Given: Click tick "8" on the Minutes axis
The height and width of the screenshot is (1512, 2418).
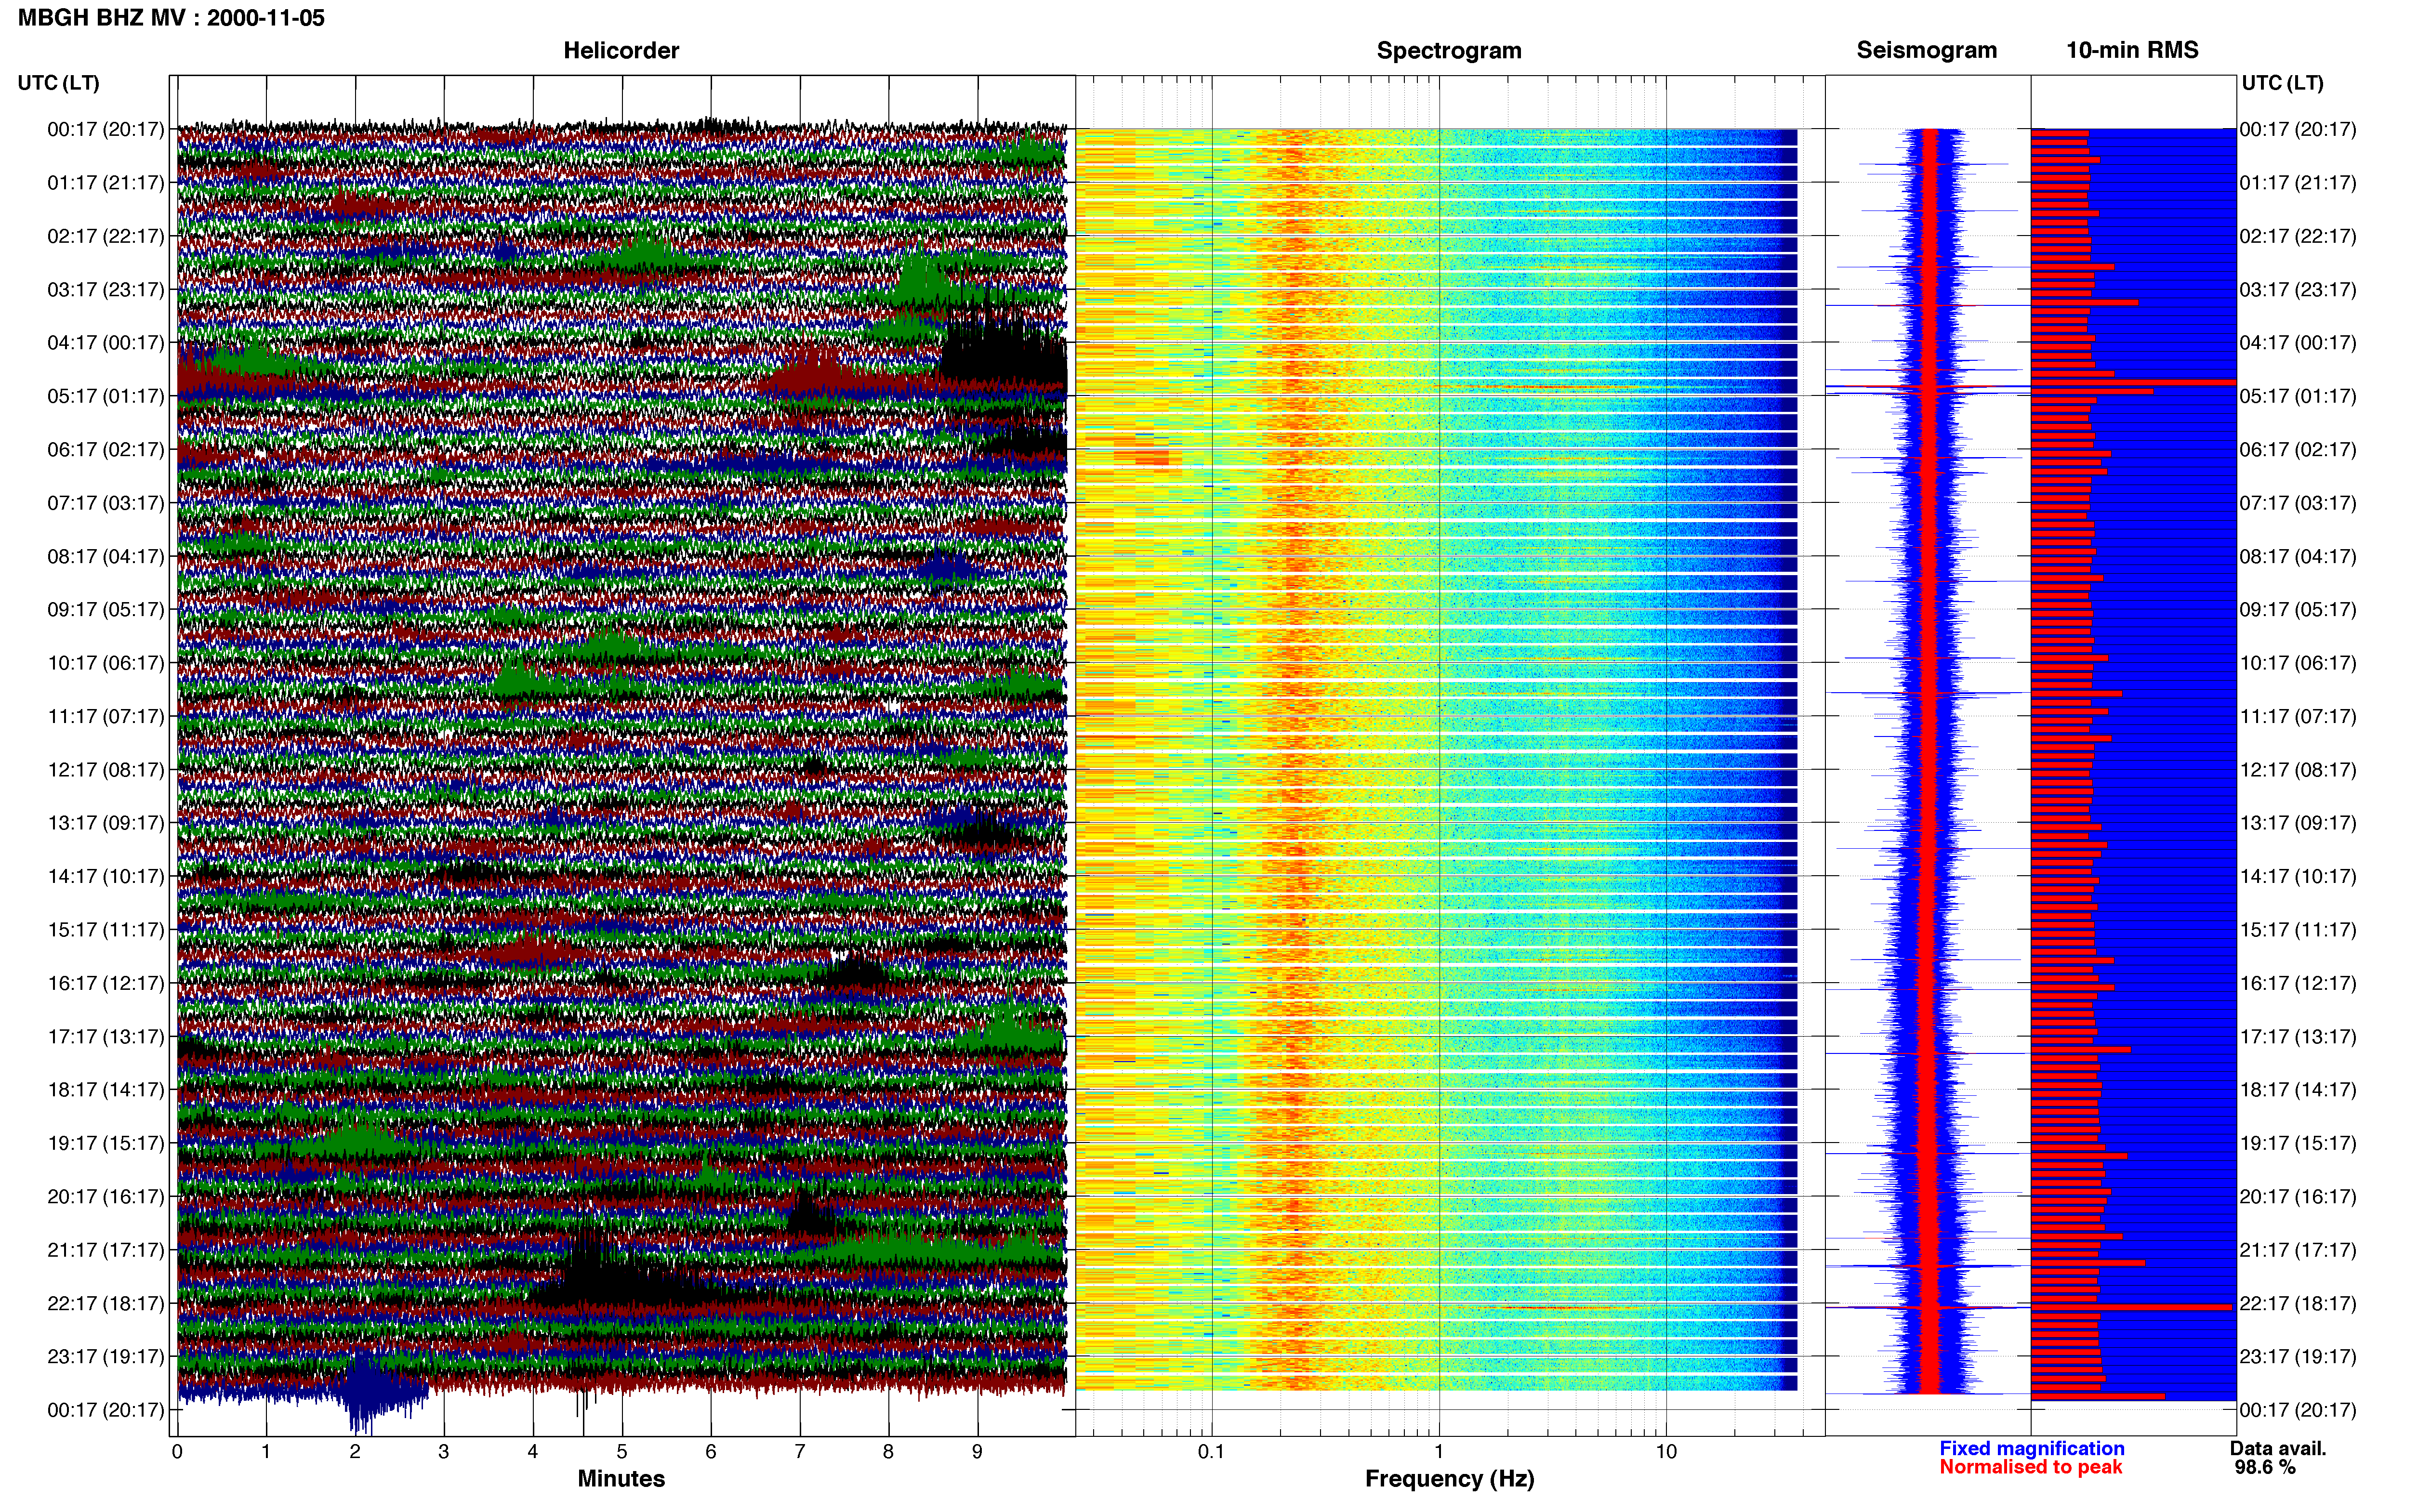Looking at the screenshot, I should tap(888, 1452).
